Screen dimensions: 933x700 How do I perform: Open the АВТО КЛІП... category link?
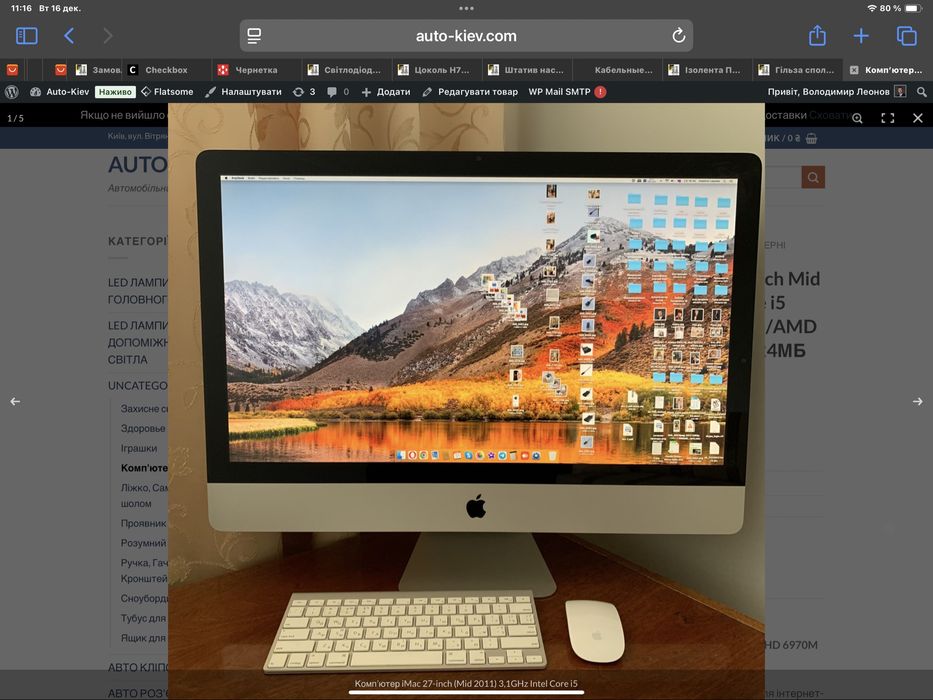(138, 667)
